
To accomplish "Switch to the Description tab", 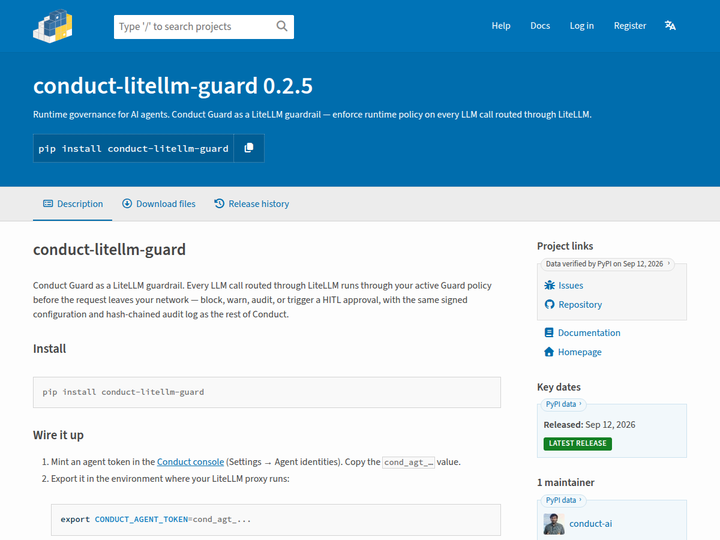I will [73, 204].
